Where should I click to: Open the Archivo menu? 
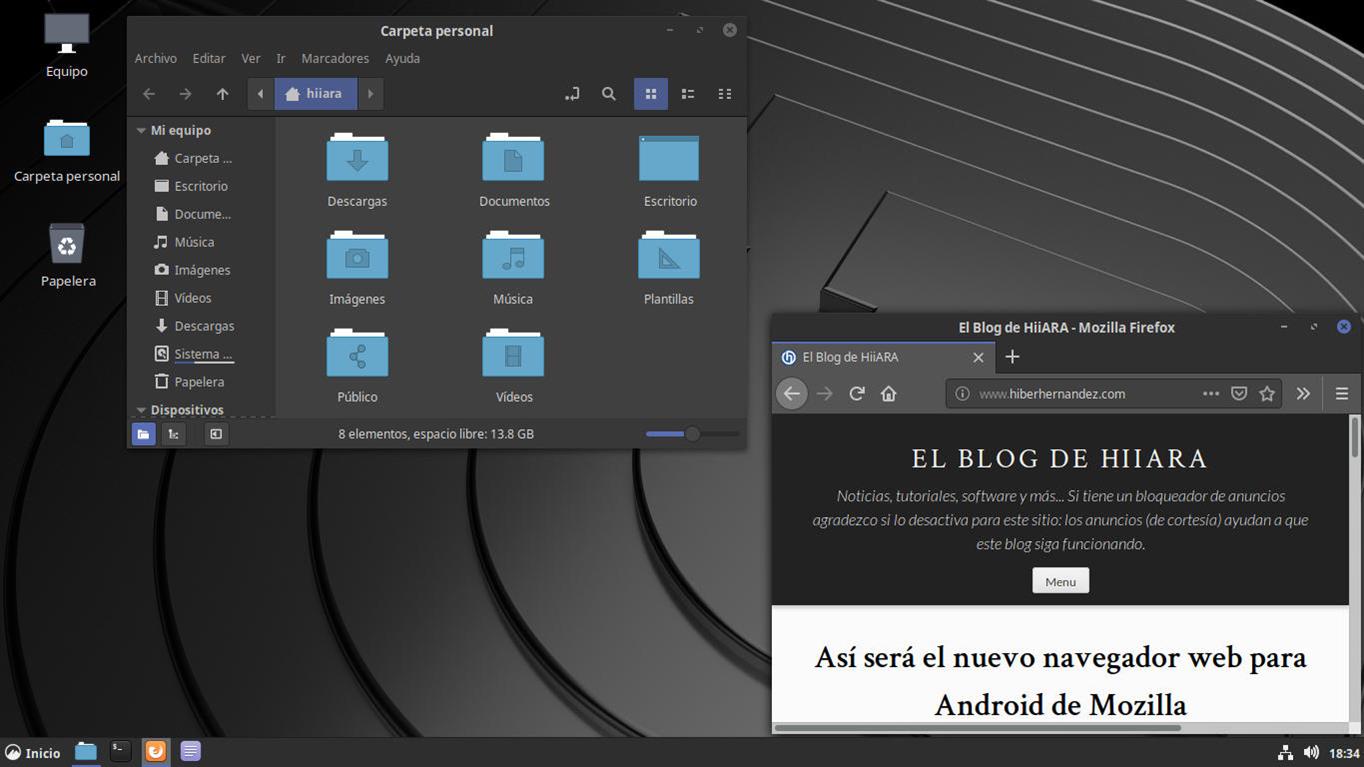(156, 58)
